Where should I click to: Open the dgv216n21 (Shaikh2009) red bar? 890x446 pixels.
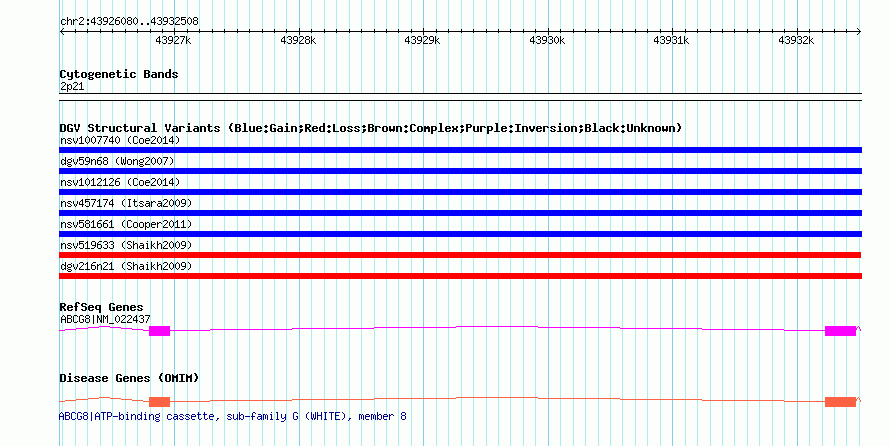[x=460, y=276]
